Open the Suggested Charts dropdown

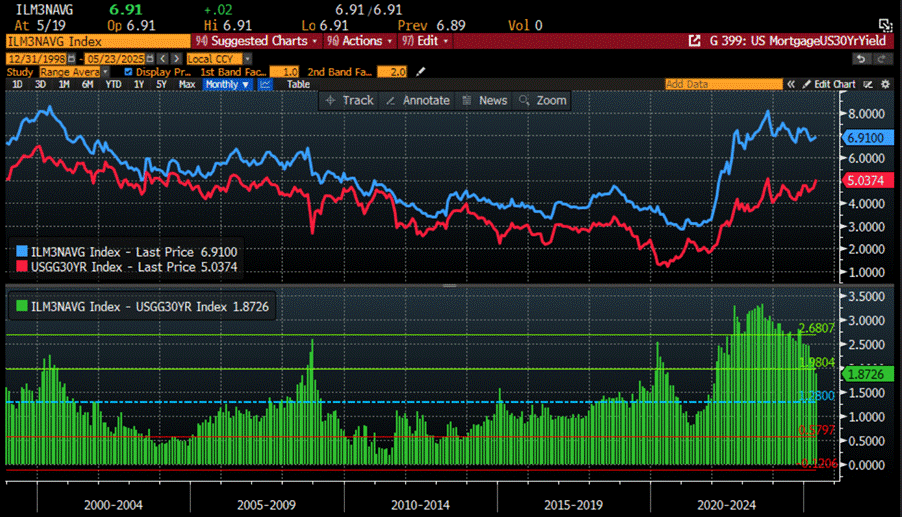[x=257, y=41]
